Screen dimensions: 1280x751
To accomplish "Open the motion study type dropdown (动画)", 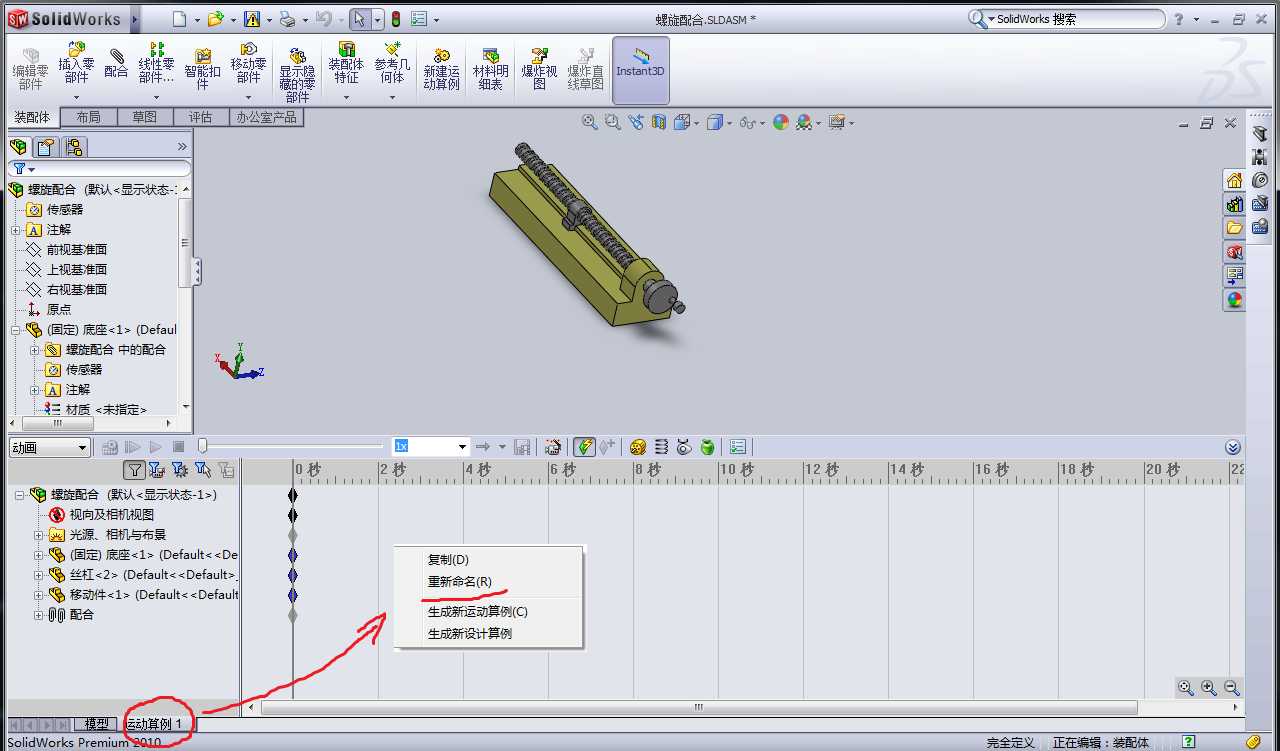I will point(50,448).
